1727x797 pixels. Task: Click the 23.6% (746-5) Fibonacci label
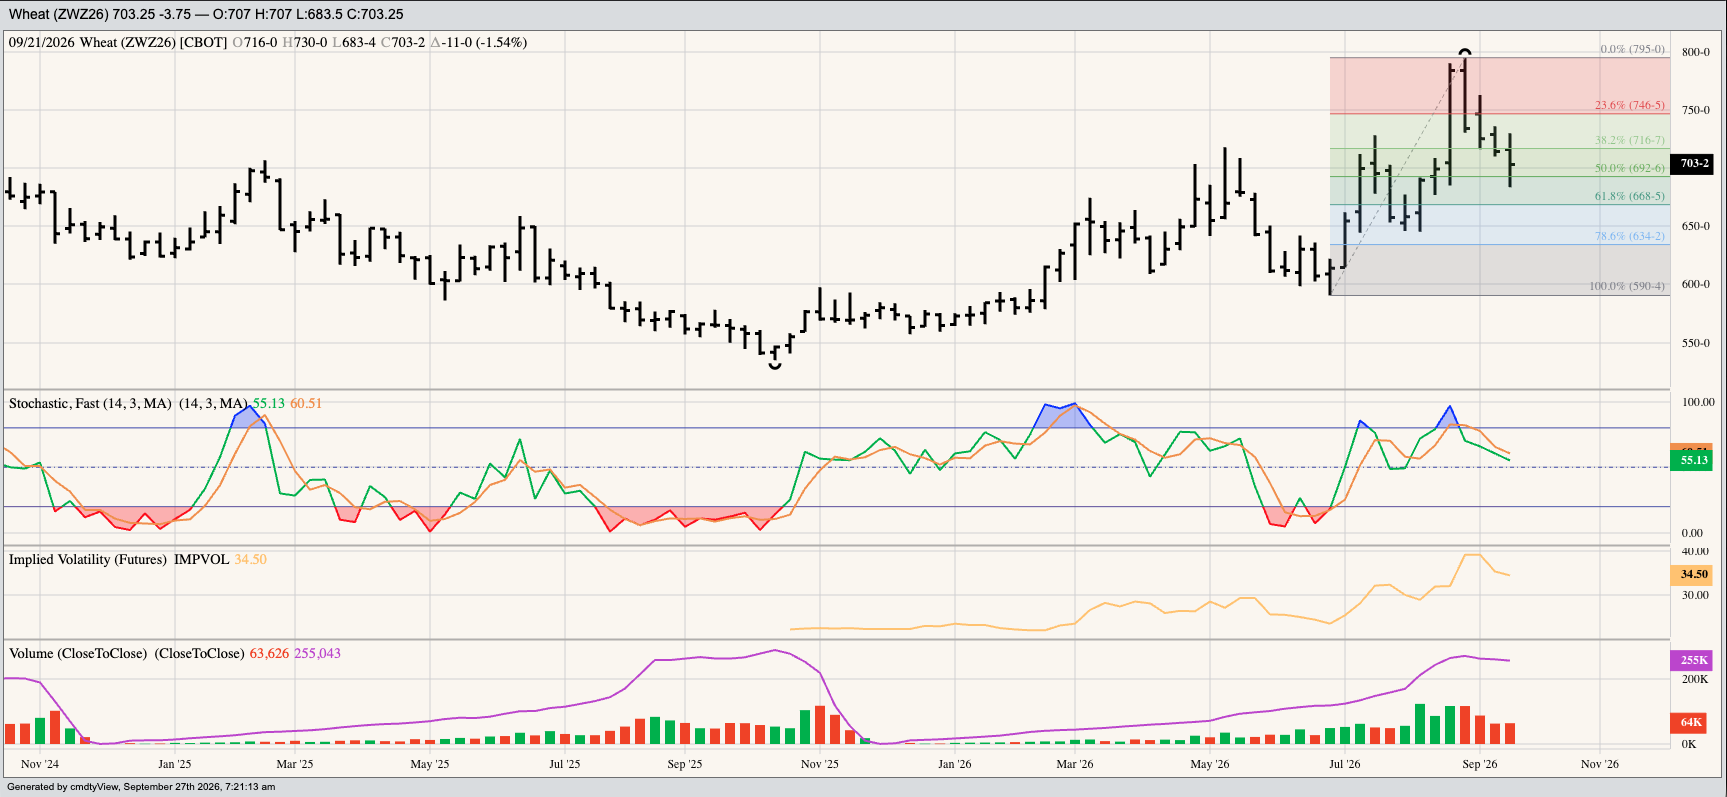(1630, 105)
